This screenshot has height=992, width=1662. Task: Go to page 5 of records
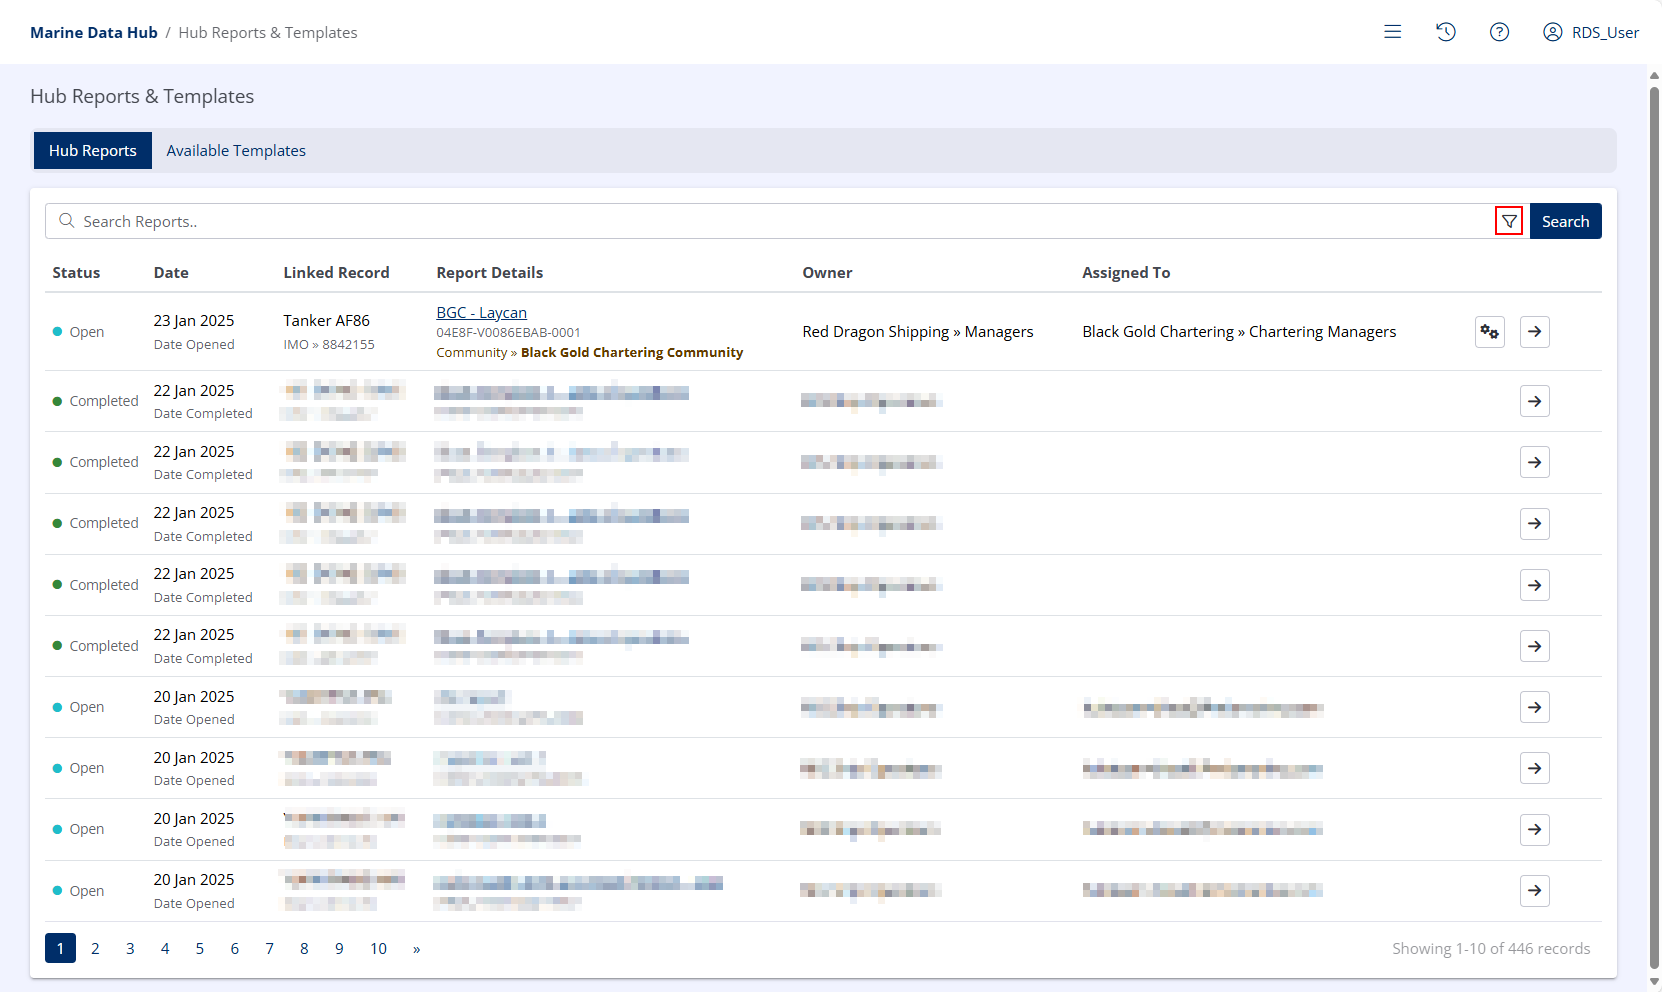pyautogui.click(x=200, y=948)
